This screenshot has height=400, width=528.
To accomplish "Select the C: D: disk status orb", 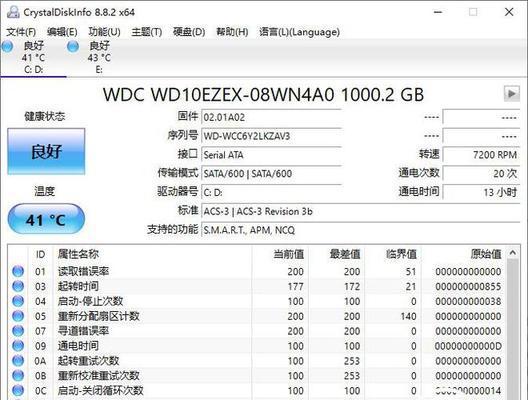I will pyautogui.click(x=7, y=46).
